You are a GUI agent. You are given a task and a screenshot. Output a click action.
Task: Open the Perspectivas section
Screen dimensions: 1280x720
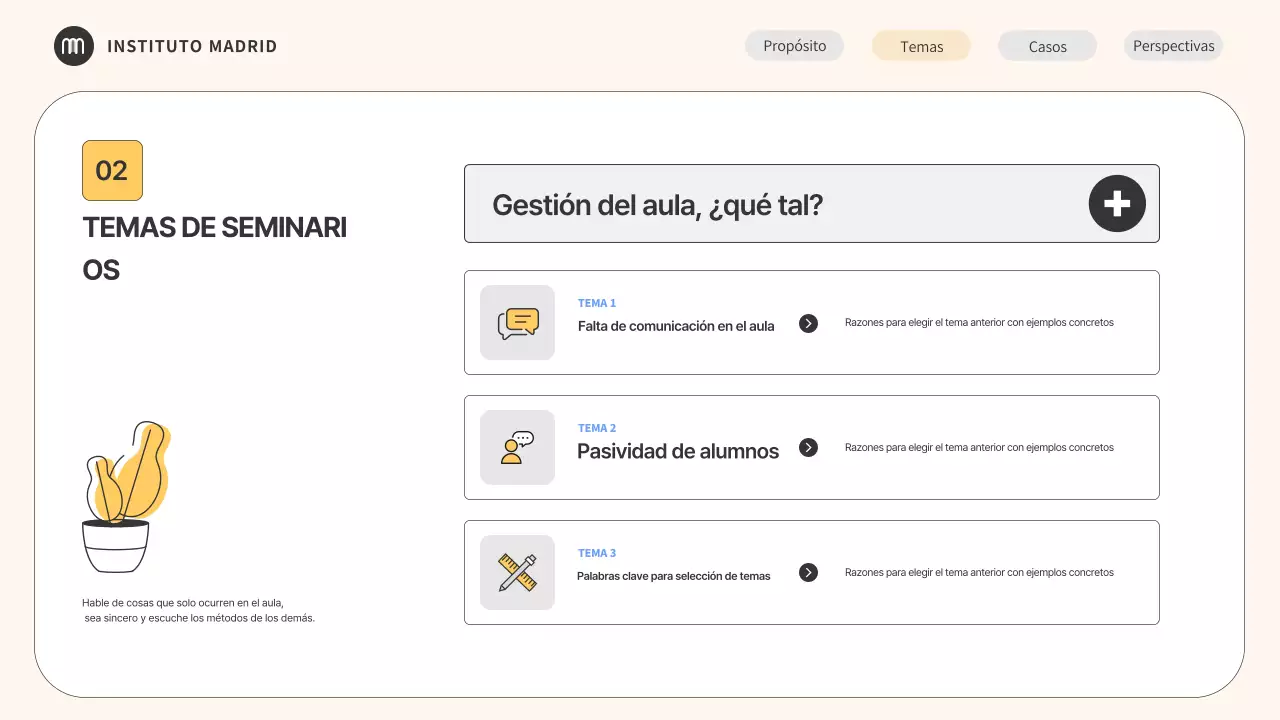click(x=1173, y=45)
